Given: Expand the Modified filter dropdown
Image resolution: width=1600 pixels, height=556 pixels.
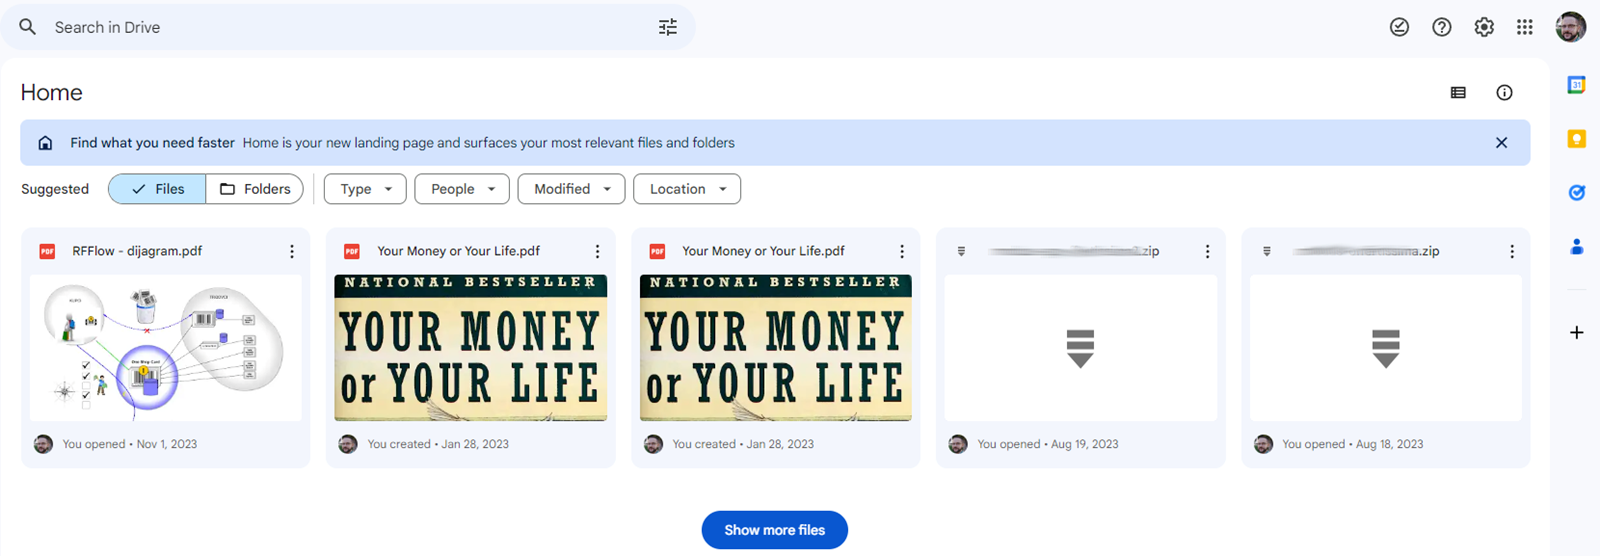Looking at the screenshot, I should coord(571,189).
